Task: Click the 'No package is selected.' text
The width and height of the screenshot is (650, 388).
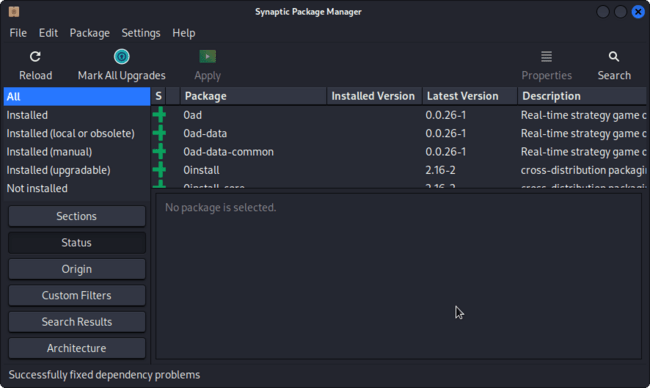Action: [x=221, y=207]
